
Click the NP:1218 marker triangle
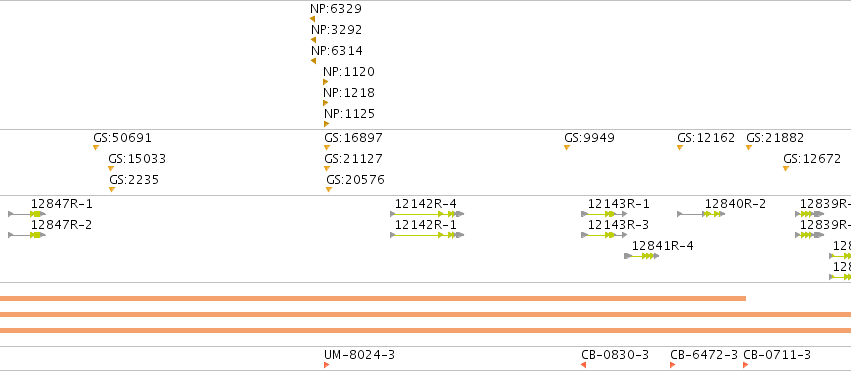[x=325, y=103]
